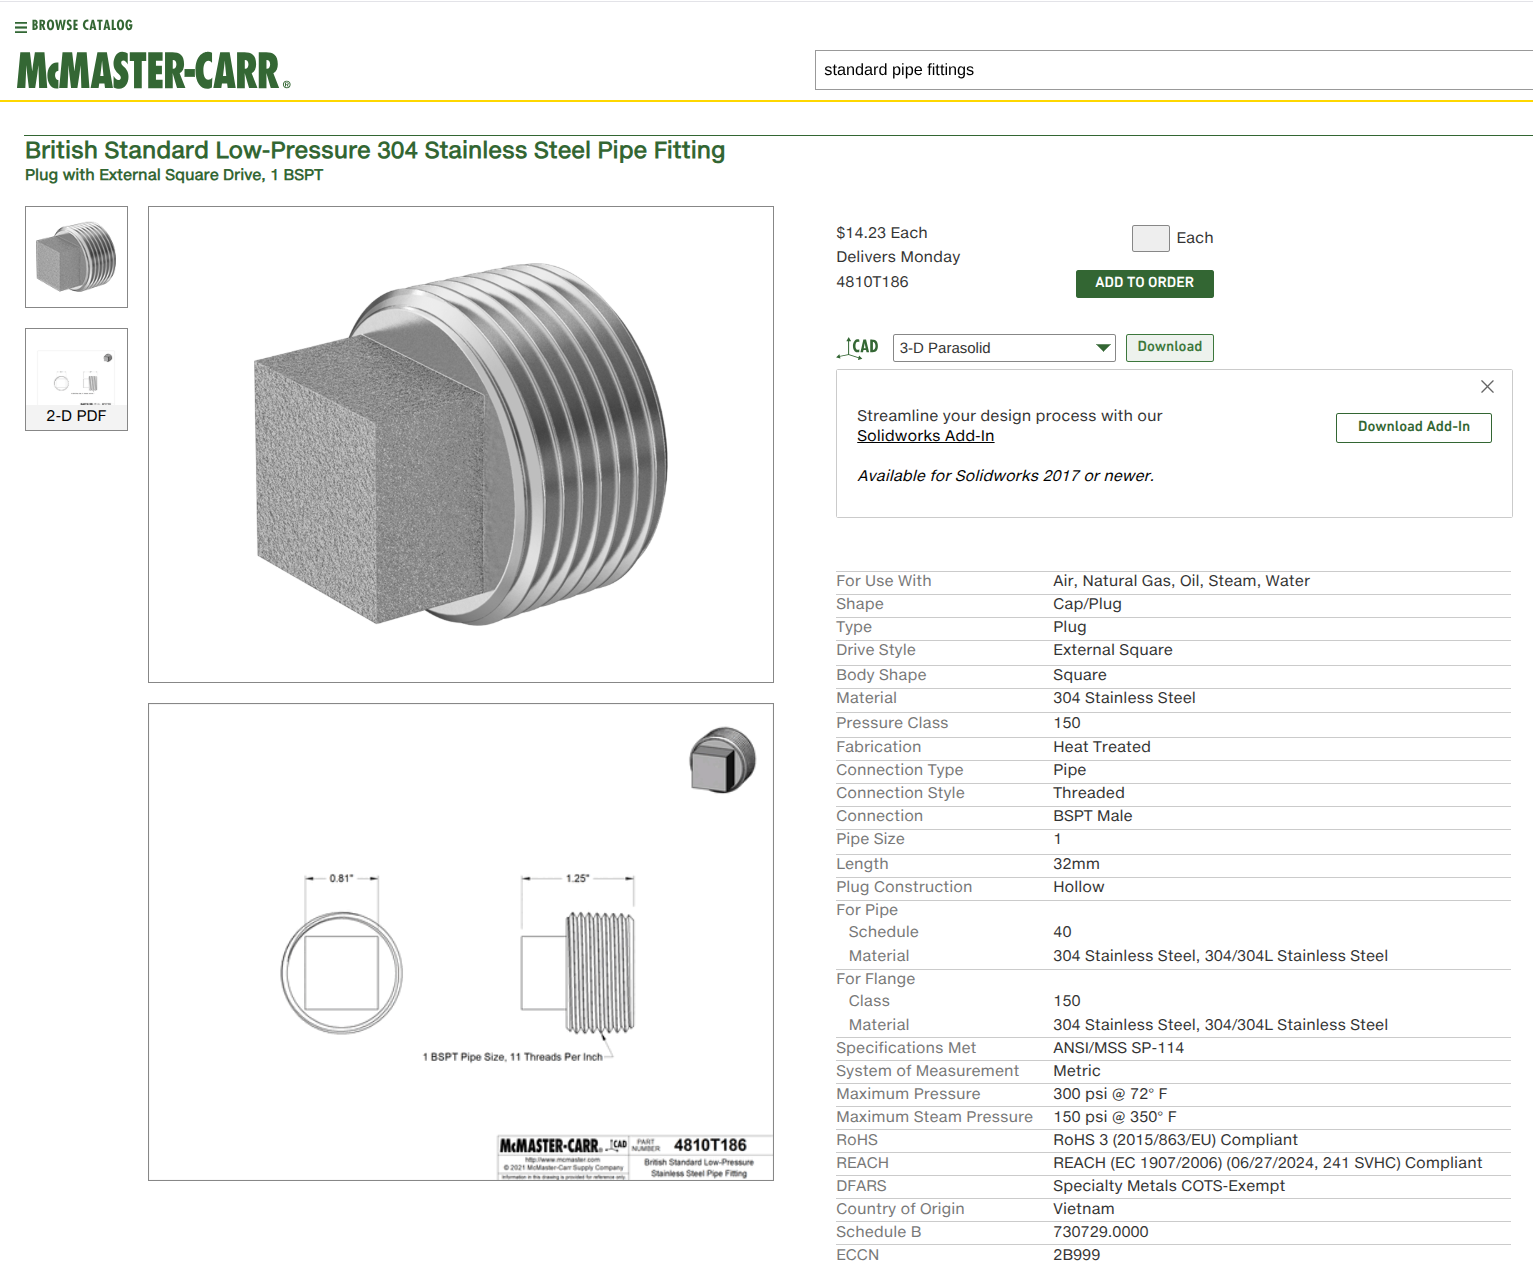Viewport: 1533px width, 1281px height.
Task: Click the Hollow plug construction value
Action: pos(1078,887)
